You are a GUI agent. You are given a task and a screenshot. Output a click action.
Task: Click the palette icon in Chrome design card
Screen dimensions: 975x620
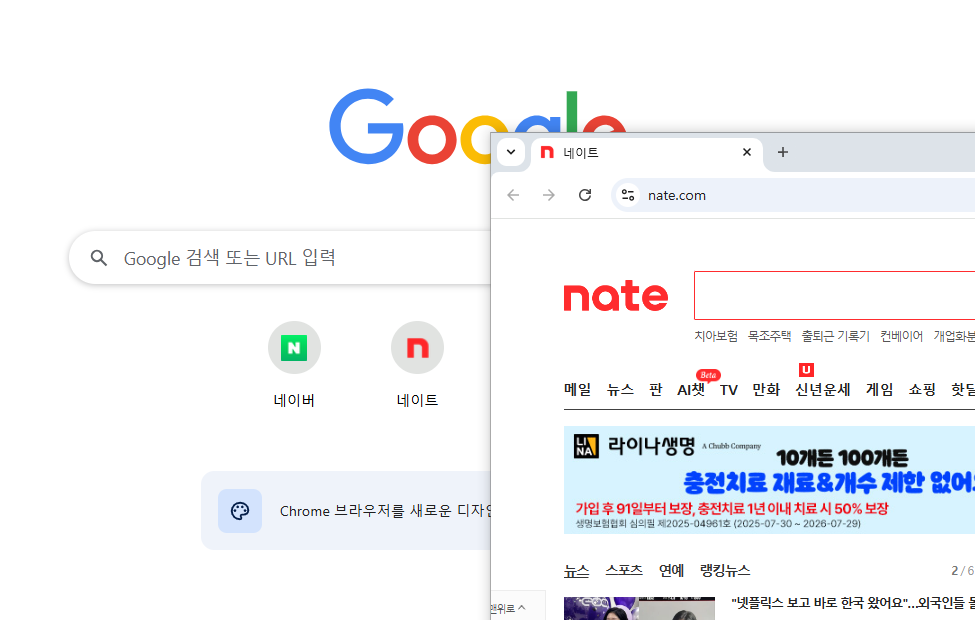click(240, 511)
